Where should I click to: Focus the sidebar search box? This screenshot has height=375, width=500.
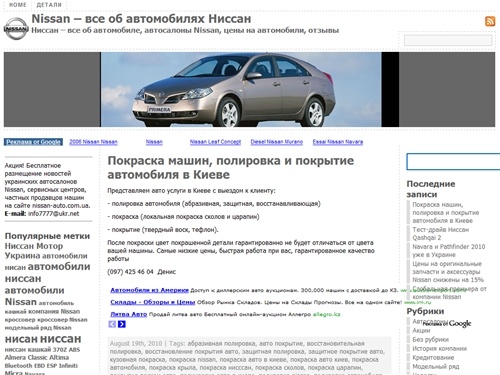point(453,162)
